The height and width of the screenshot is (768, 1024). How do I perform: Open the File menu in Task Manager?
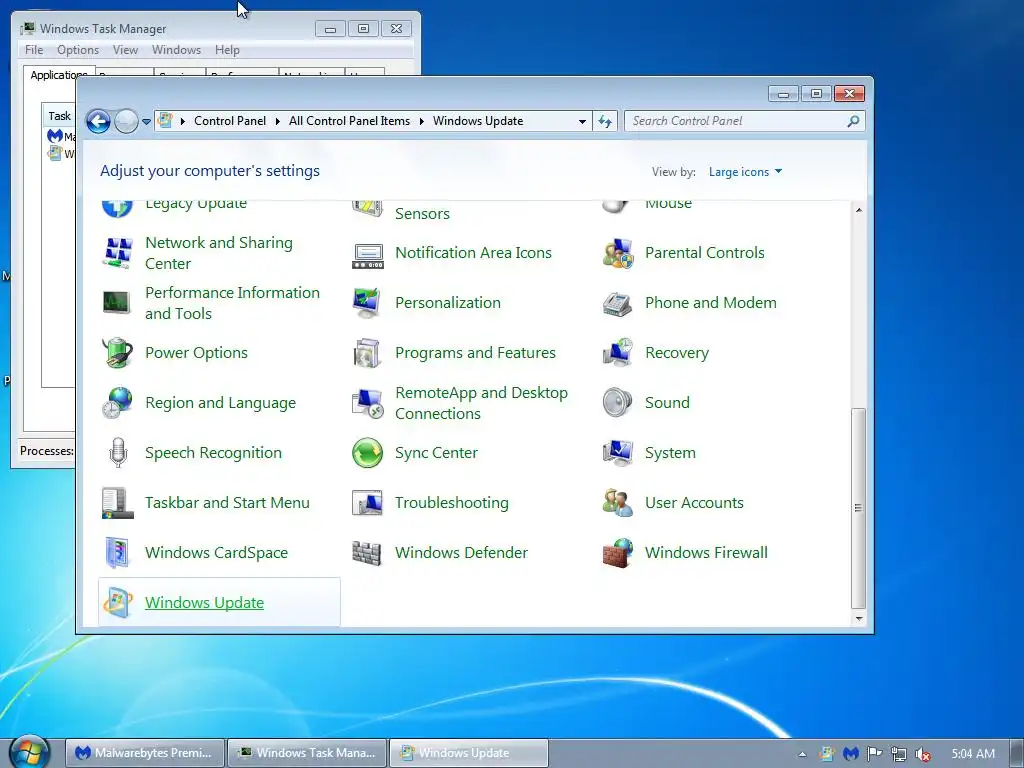click(34, 50)
